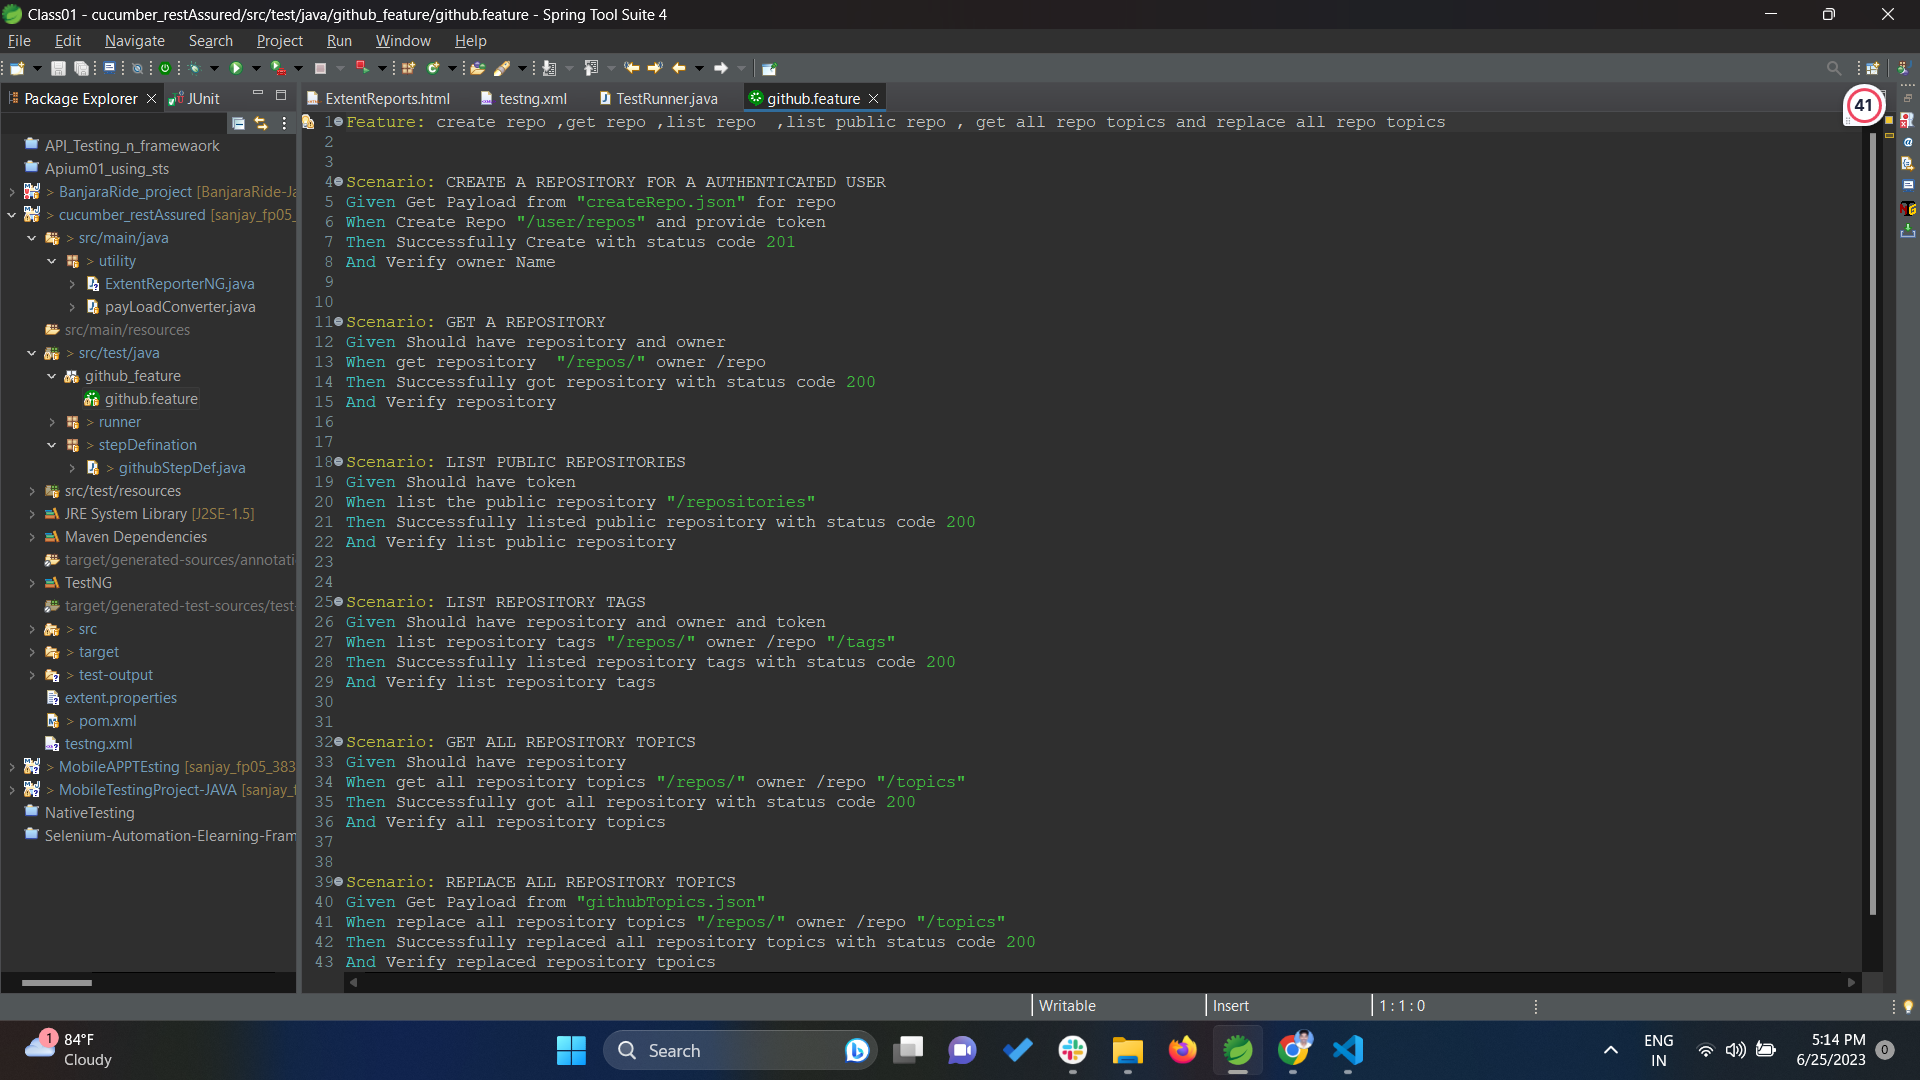1920x1080 pixels.
Task: Click Collapse All in Package Explorer
Action: (x=238, y=123)
